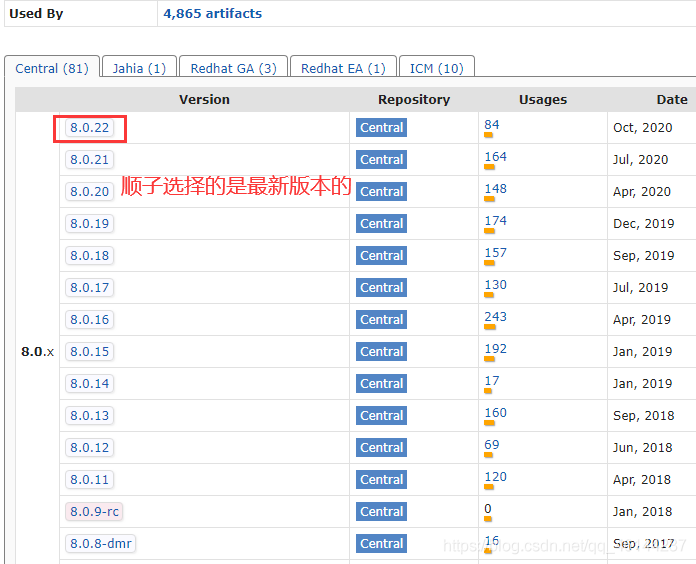Open version 8.0.12 link
The height and width of the screenshot is (564, 696).
[x=89, y=447]
